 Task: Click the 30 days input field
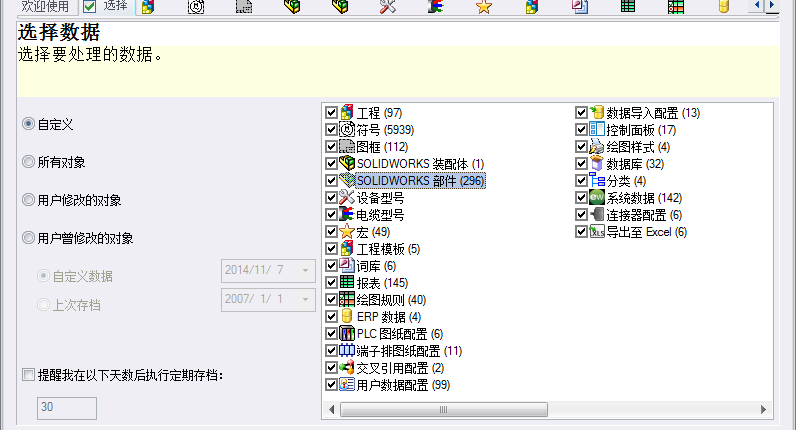(x=67, y=408)
